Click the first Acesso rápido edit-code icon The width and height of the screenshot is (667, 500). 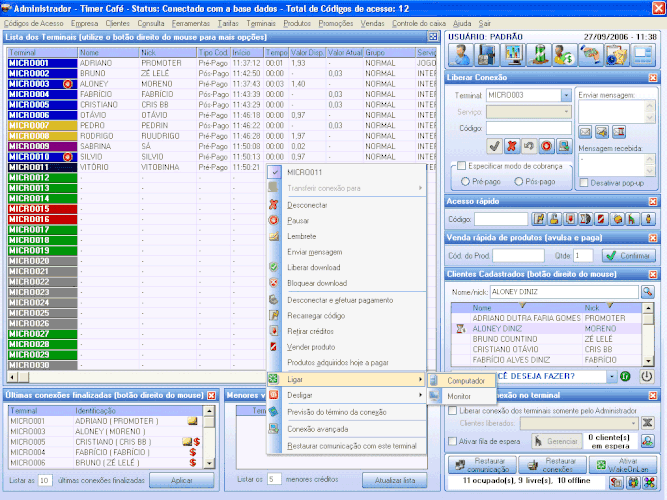click(x=538, y=219)
